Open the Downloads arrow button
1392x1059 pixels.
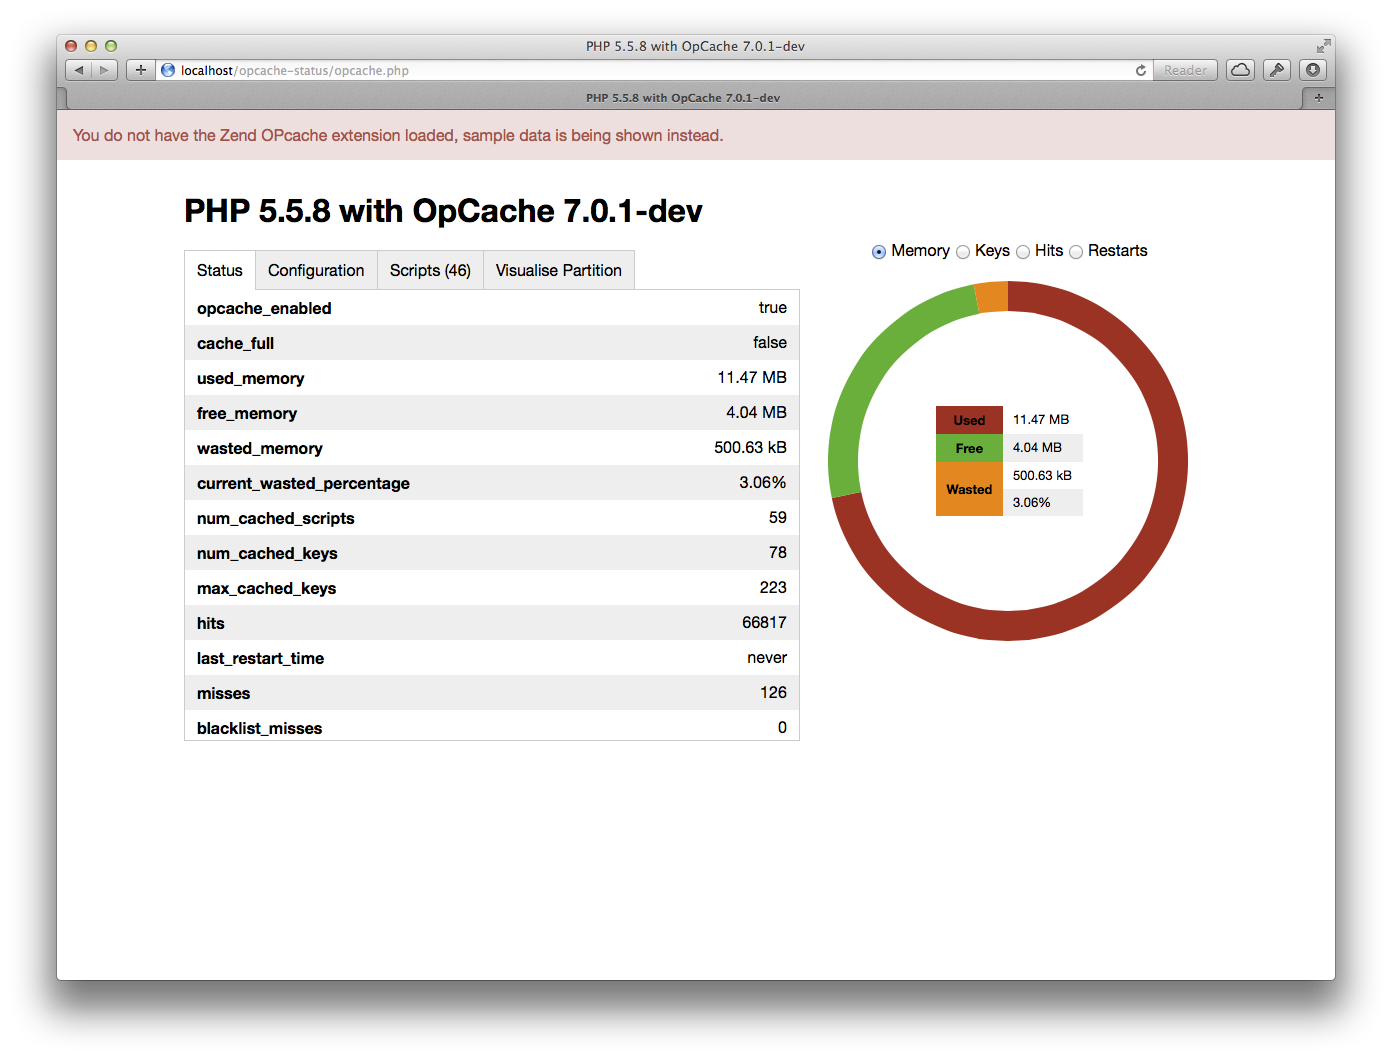(x=1313, y=70)
